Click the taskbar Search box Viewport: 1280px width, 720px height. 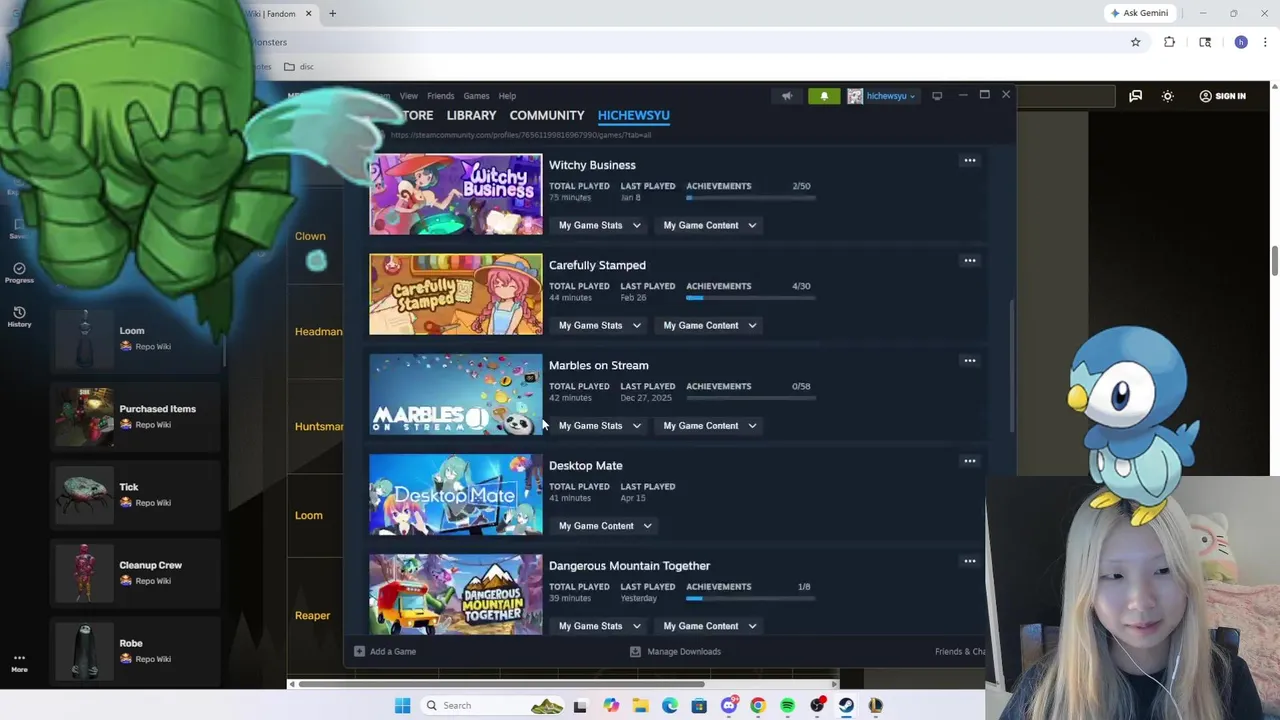coord(492,705)
